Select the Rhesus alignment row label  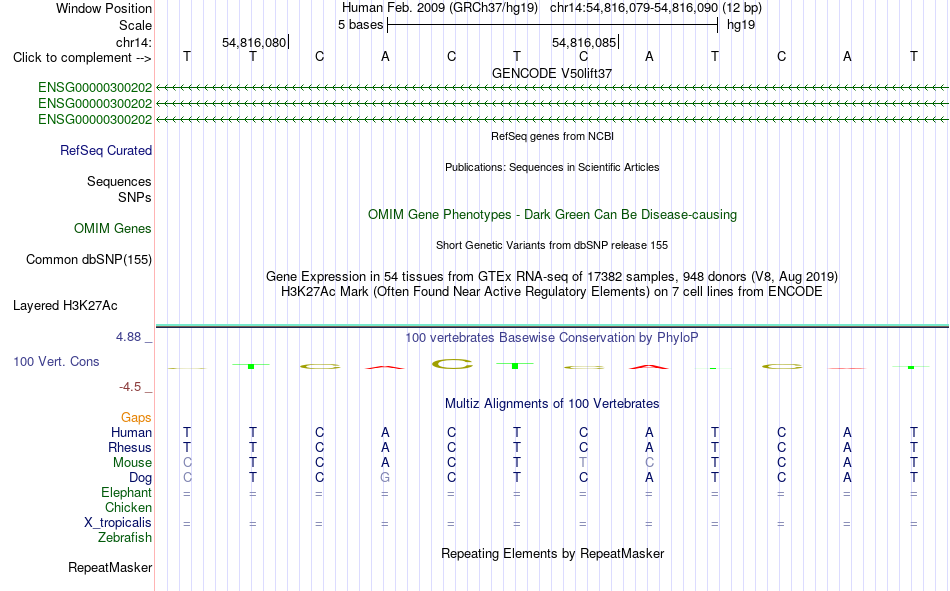pyautogui.click(x=130, y=447)
